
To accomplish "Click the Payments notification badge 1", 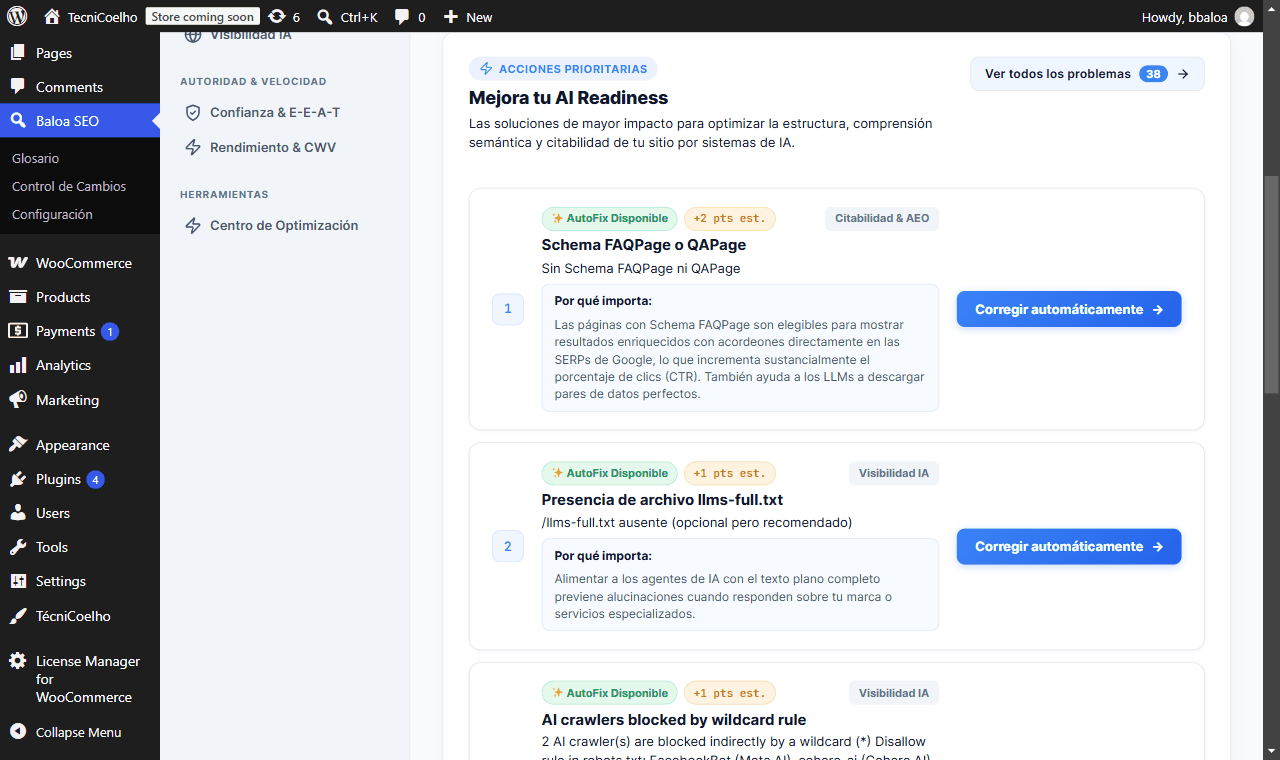I will tap(110, 331).
